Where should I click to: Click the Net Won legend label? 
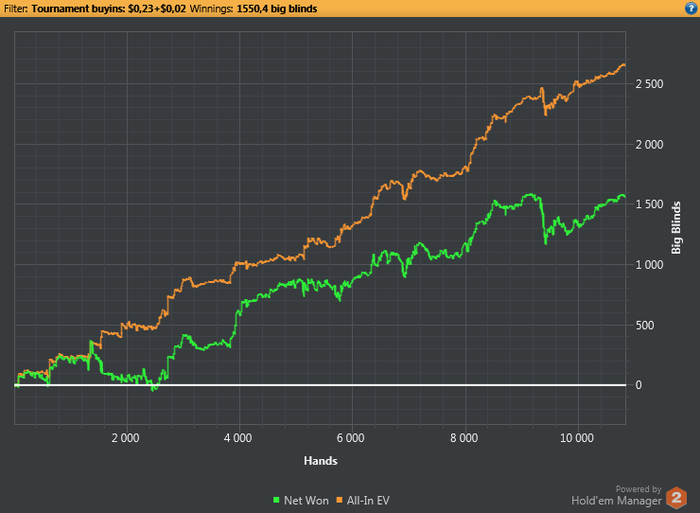click(x=306, y=500)
